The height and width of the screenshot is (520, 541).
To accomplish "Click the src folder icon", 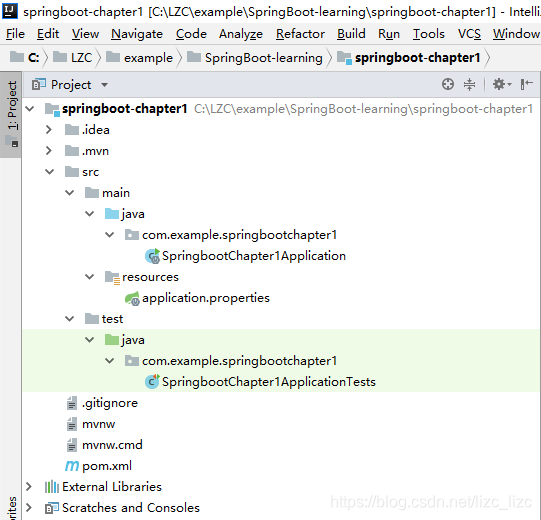I will (72, 172).
